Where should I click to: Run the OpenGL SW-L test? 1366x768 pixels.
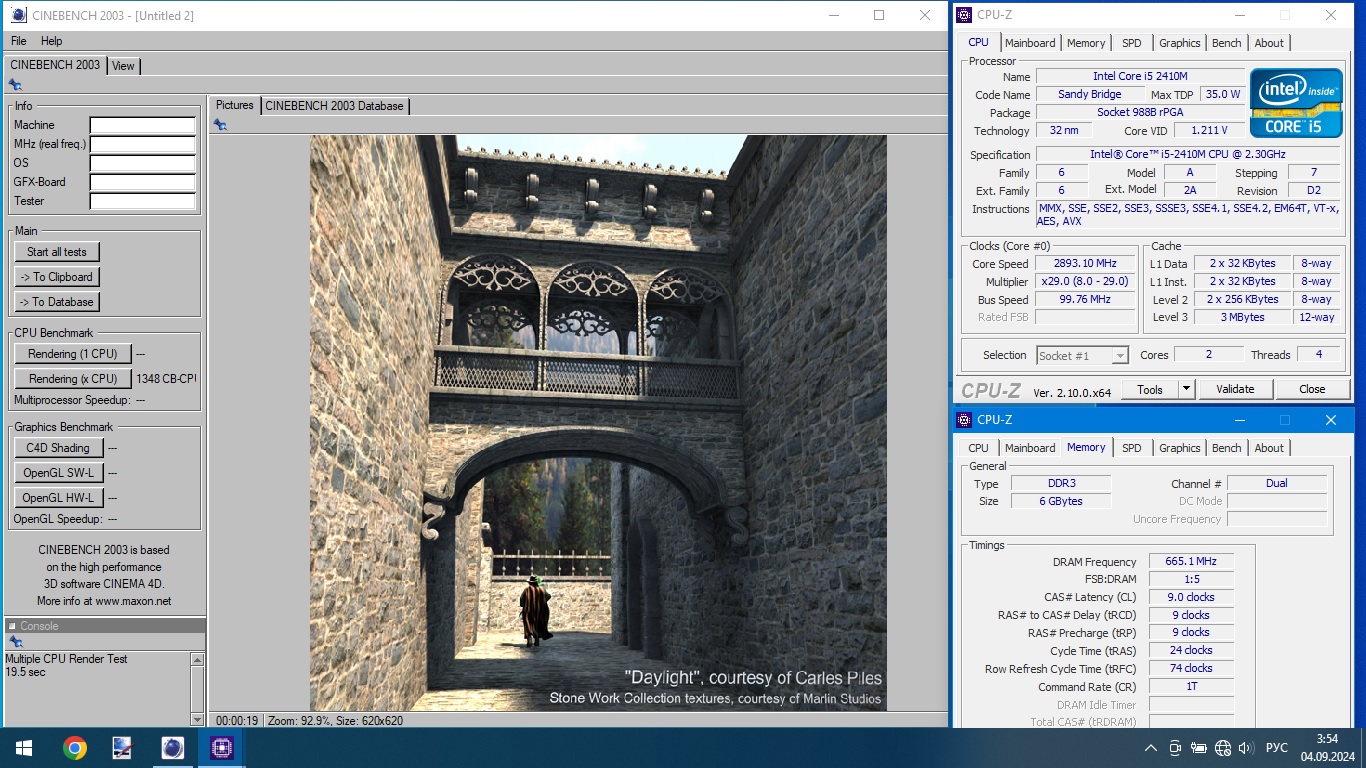[57, 473]
